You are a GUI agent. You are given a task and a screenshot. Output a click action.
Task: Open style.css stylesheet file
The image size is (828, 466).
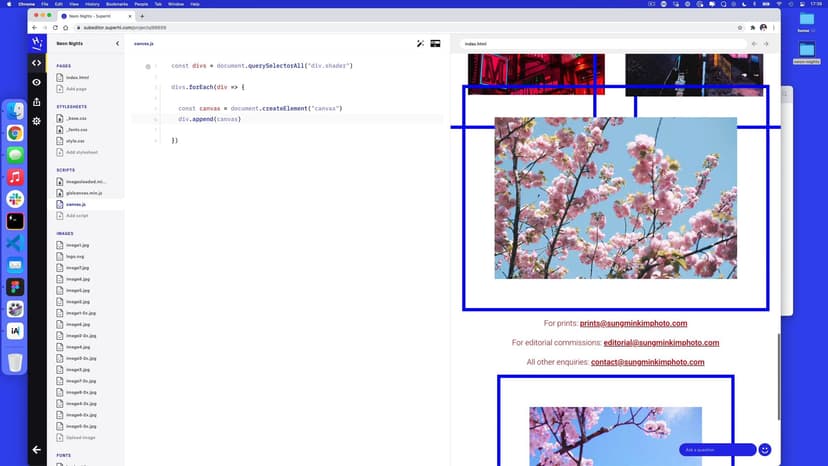[x=75, y=141]
